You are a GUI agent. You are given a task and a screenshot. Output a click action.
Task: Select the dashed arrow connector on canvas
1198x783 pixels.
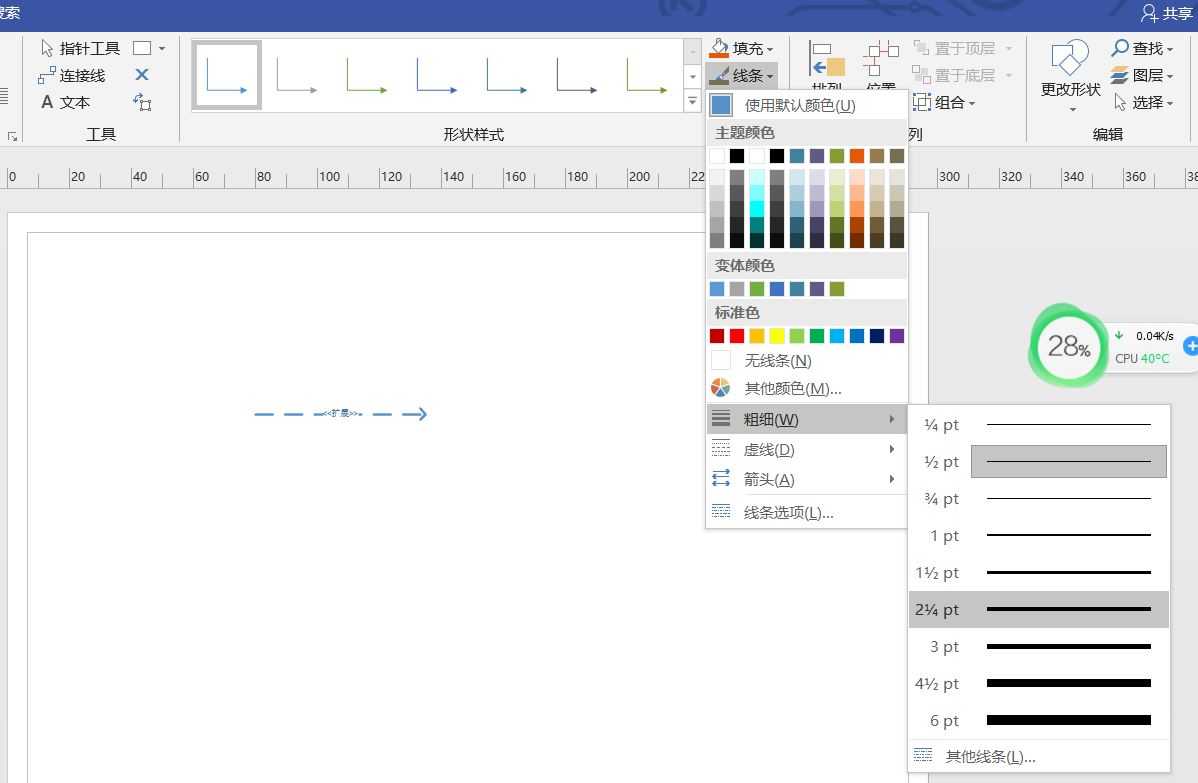coord(341,414)
